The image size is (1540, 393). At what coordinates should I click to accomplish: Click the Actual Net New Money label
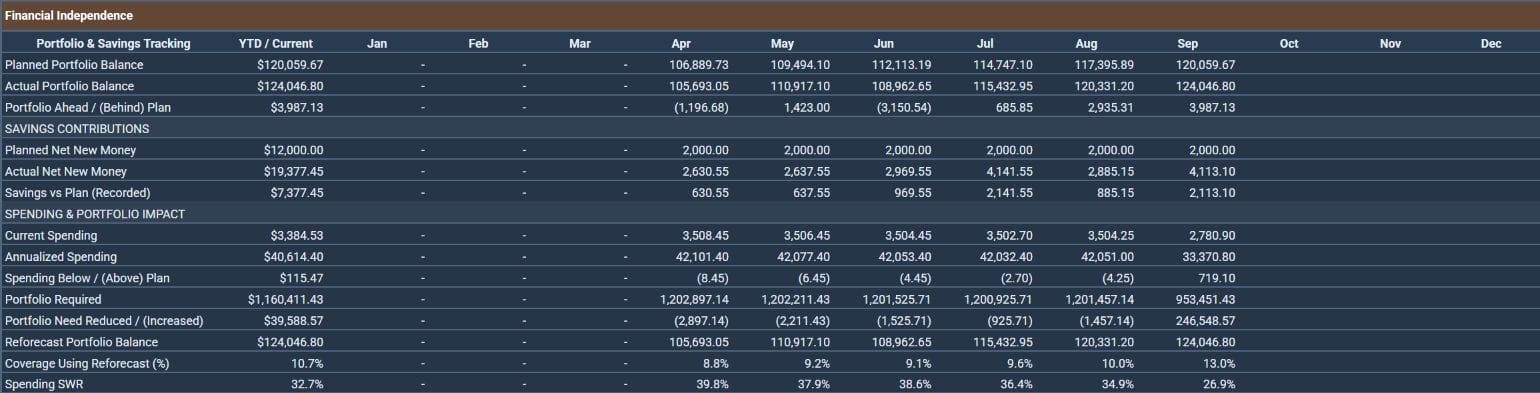coord(66,172)
